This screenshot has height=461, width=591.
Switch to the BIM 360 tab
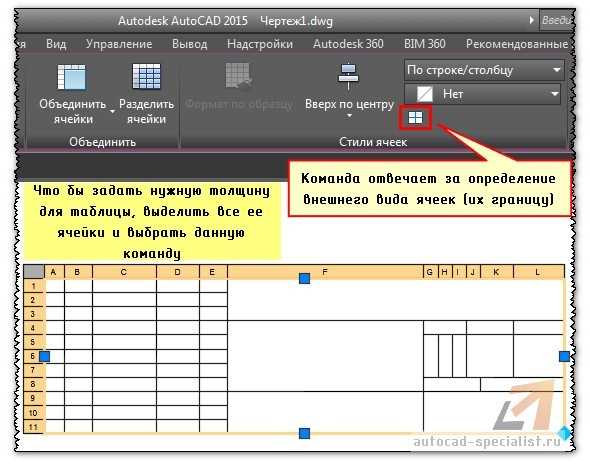coord(424,44)
